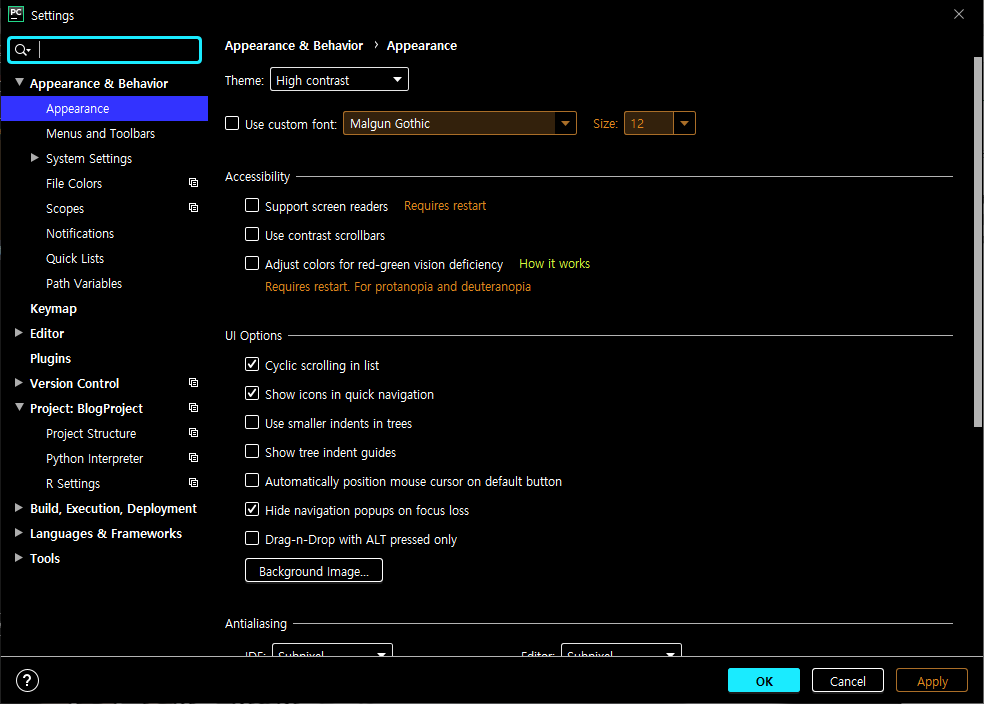Select Appearance in settings tree
Screen dimensions: 984x704
tap(104, 109)
